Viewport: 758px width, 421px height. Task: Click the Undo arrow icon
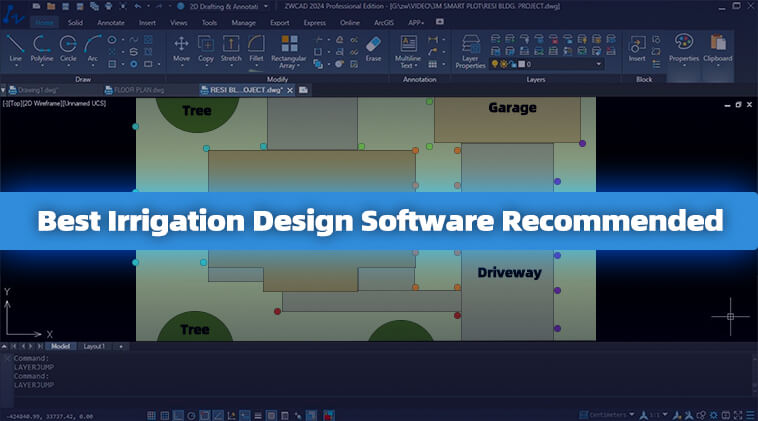[x=138, y=6]
